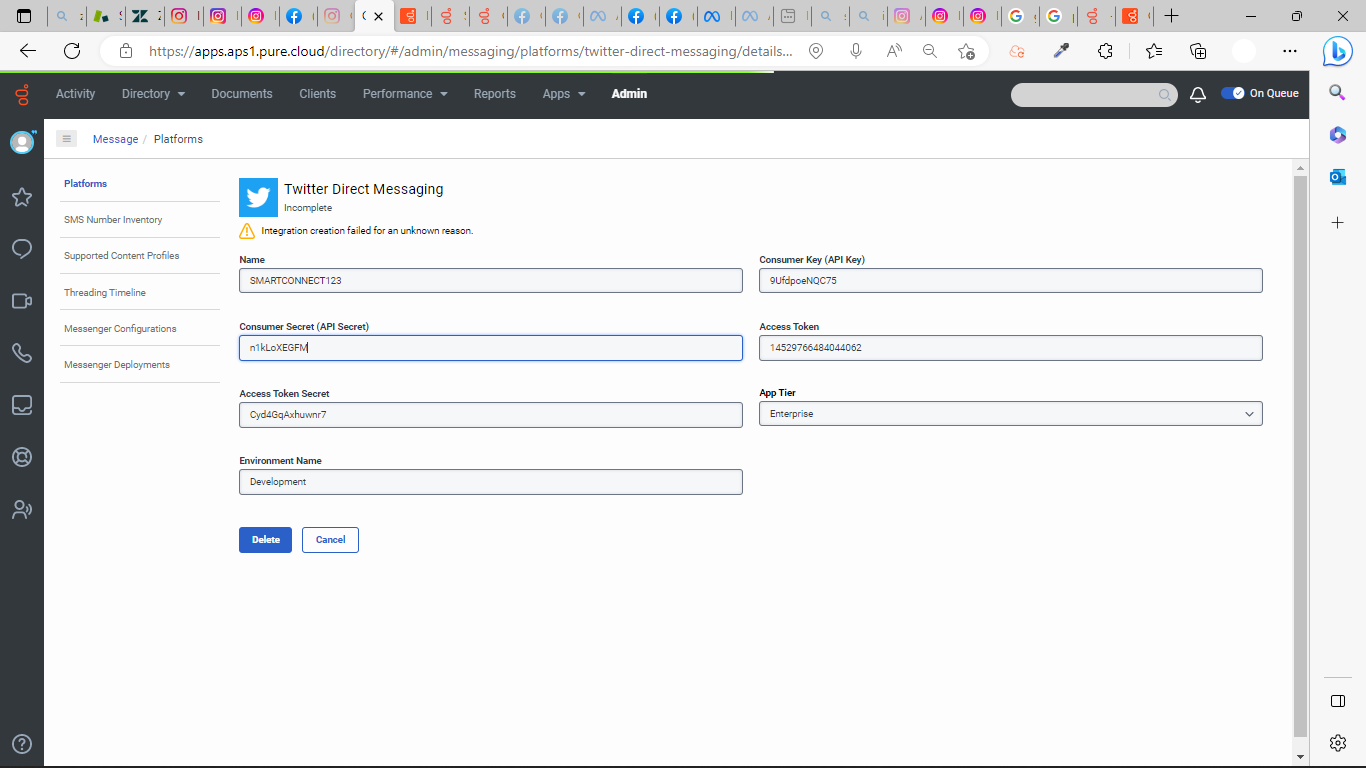
Task: Open Messenger Configurations
Action: click(x=120, y=329)
